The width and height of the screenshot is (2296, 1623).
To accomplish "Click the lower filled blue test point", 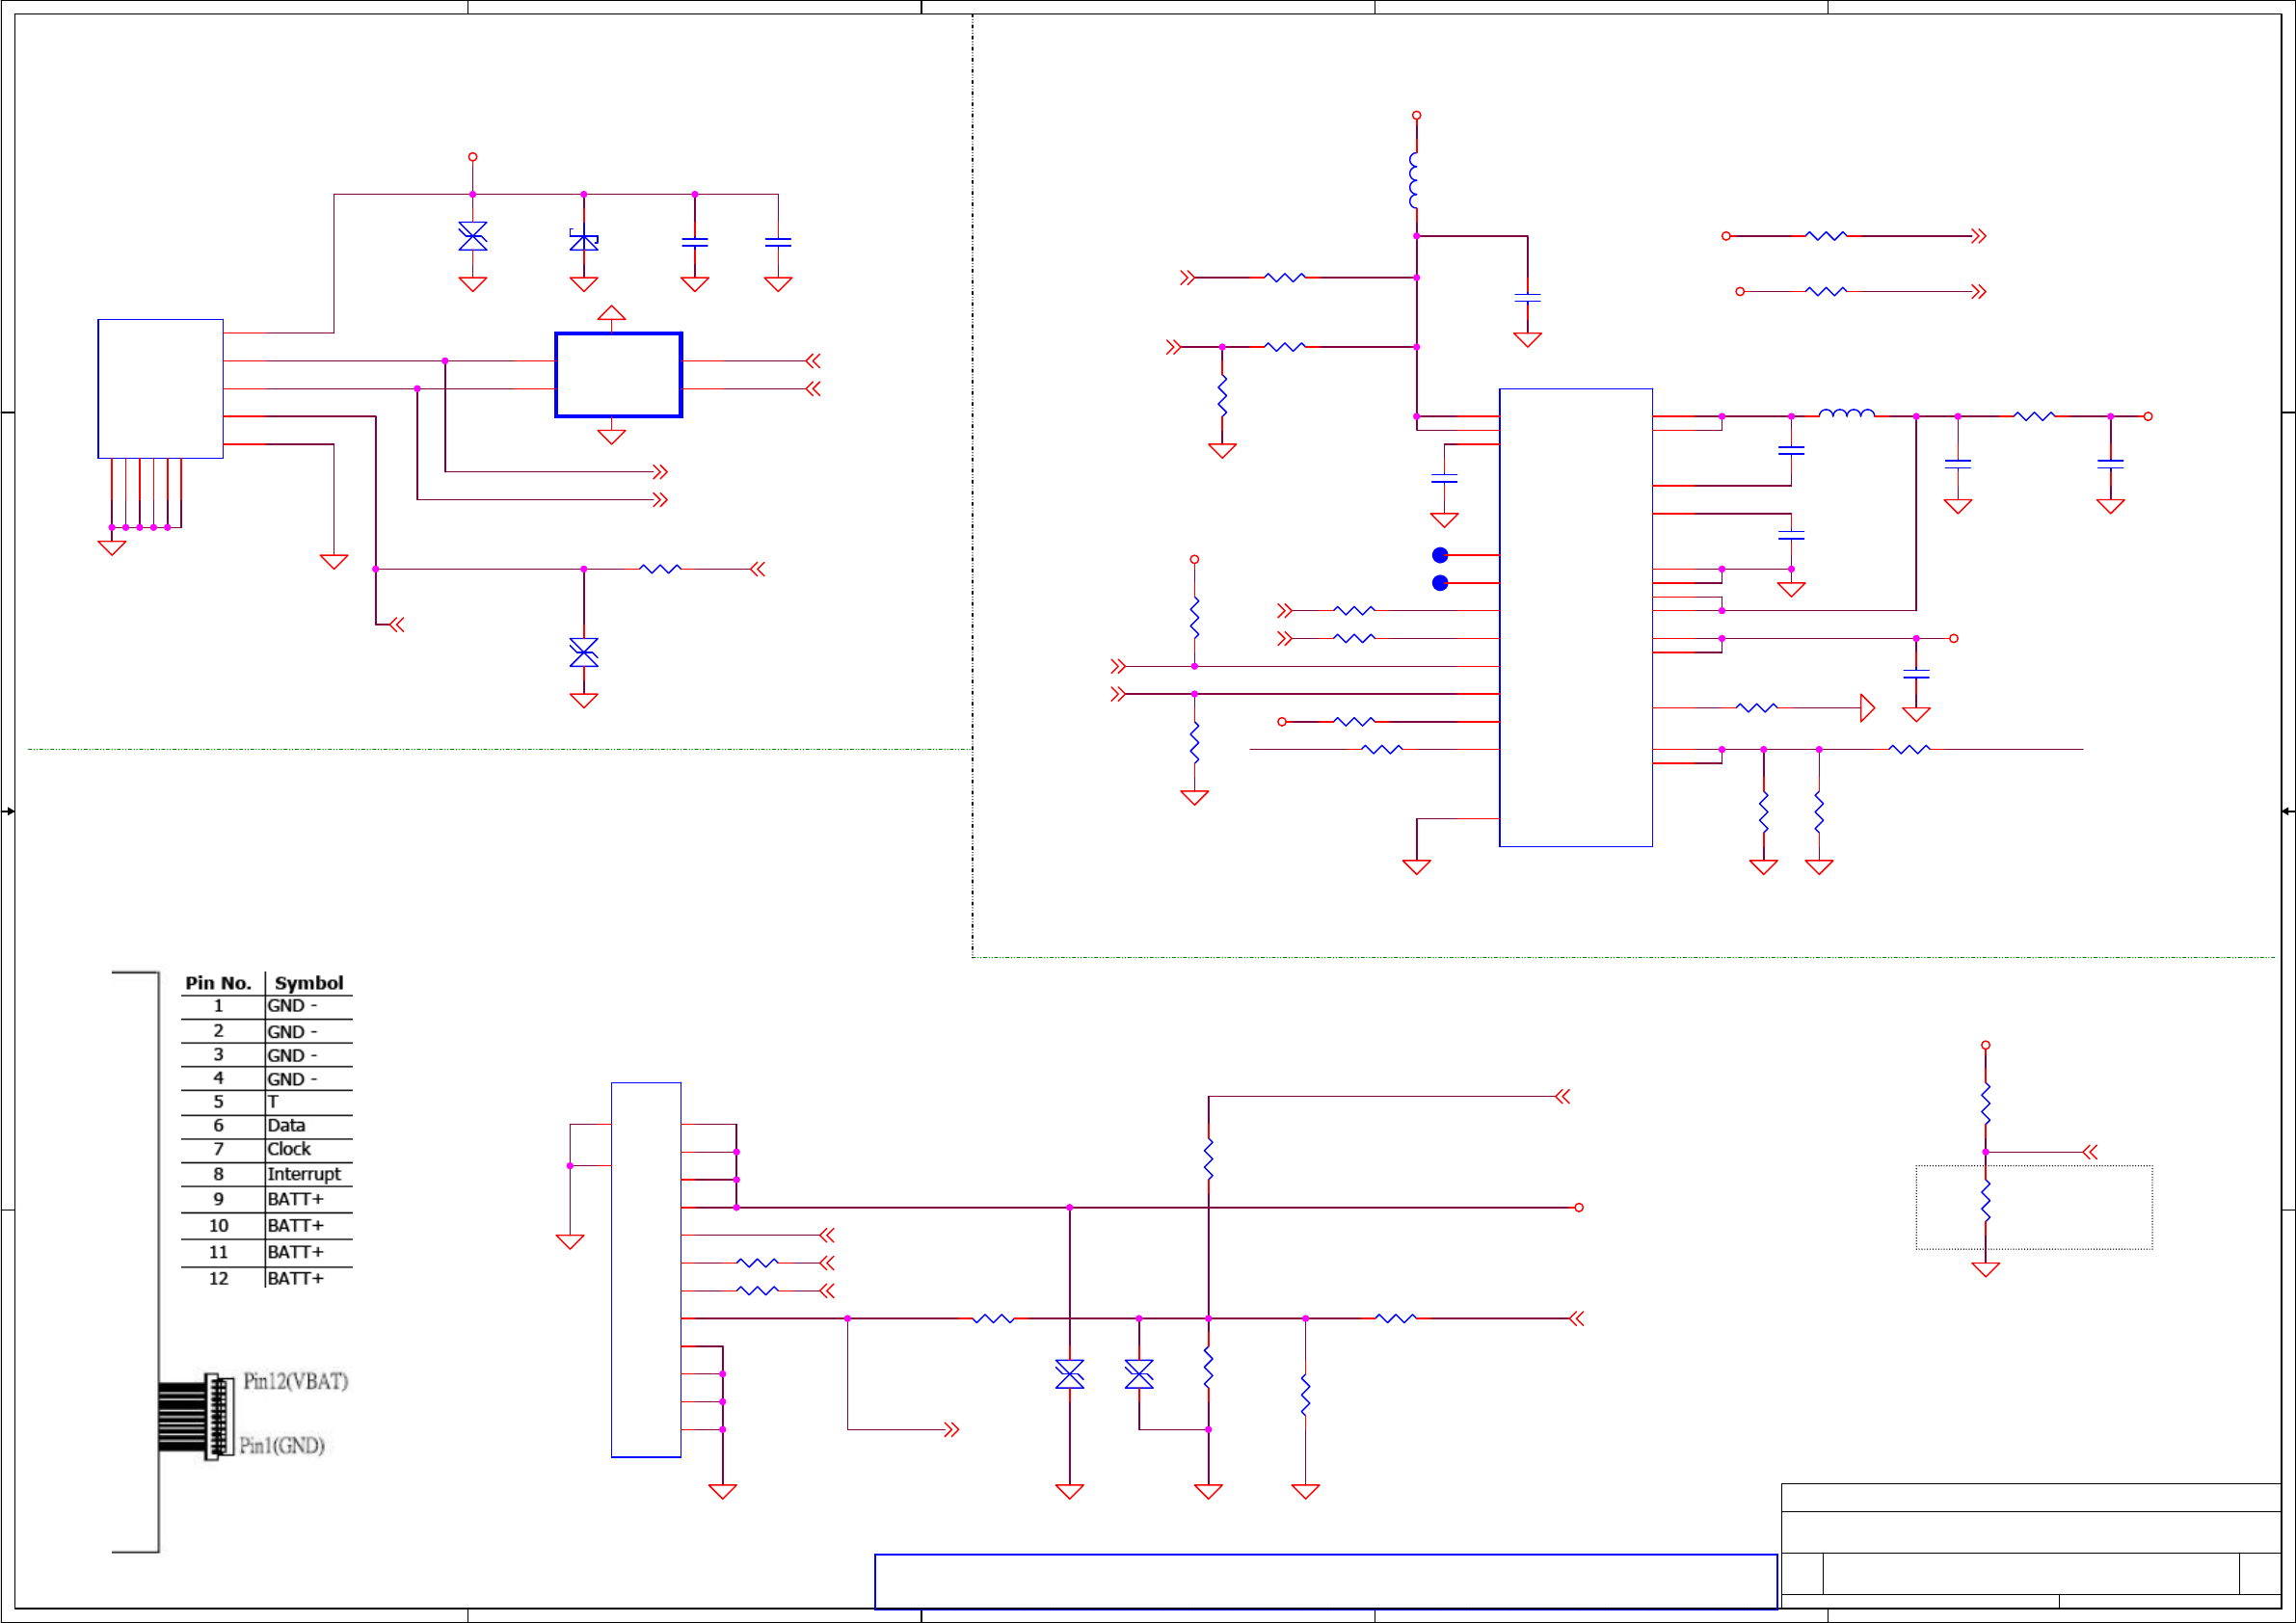I will pyautogui.click(x=1440, y=583).
